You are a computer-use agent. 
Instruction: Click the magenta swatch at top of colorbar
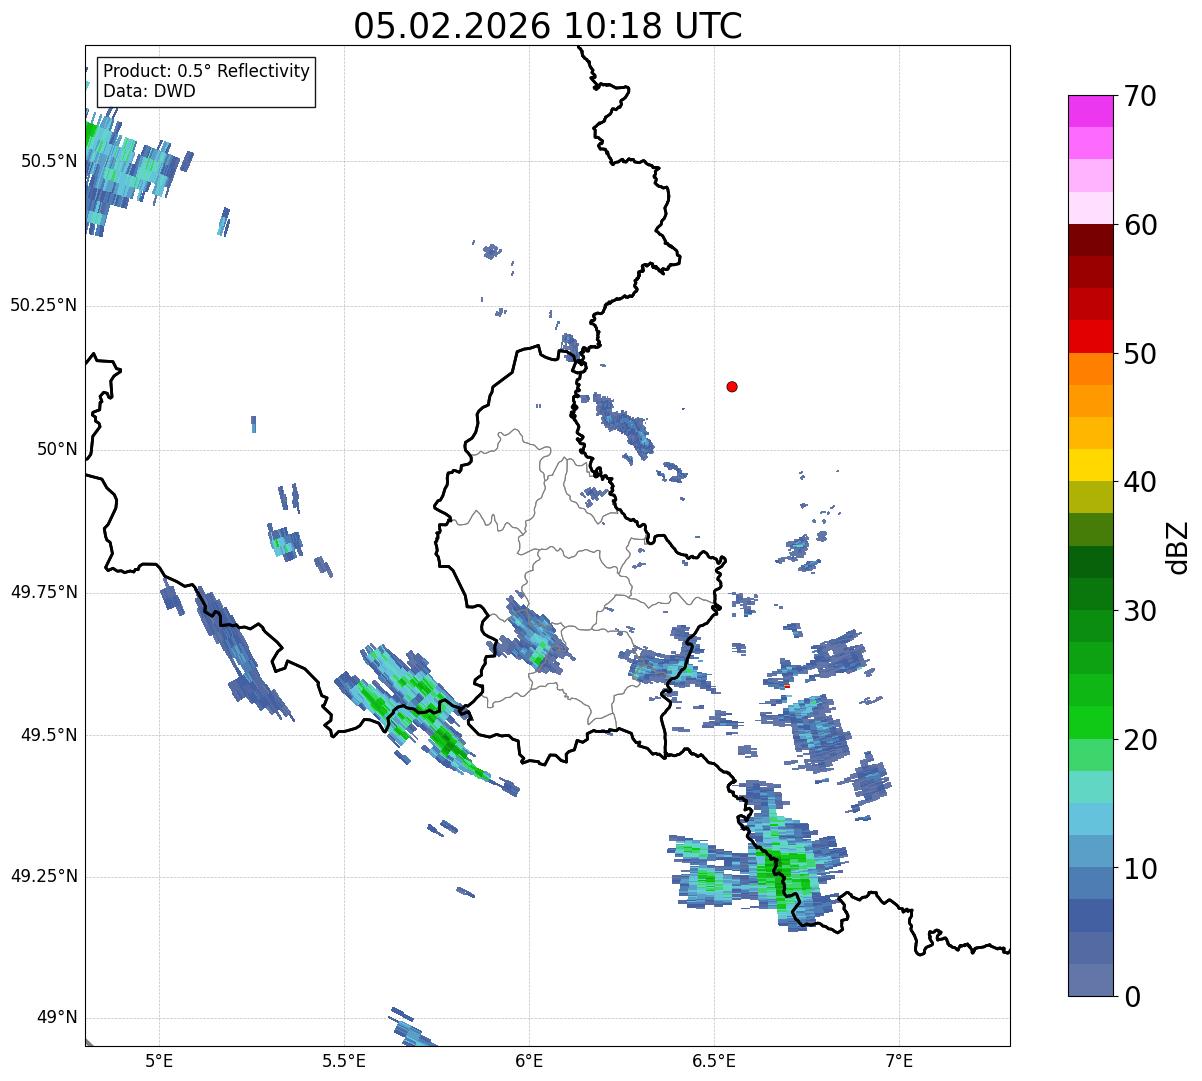pyautogui.click(x=1090, y=111)
